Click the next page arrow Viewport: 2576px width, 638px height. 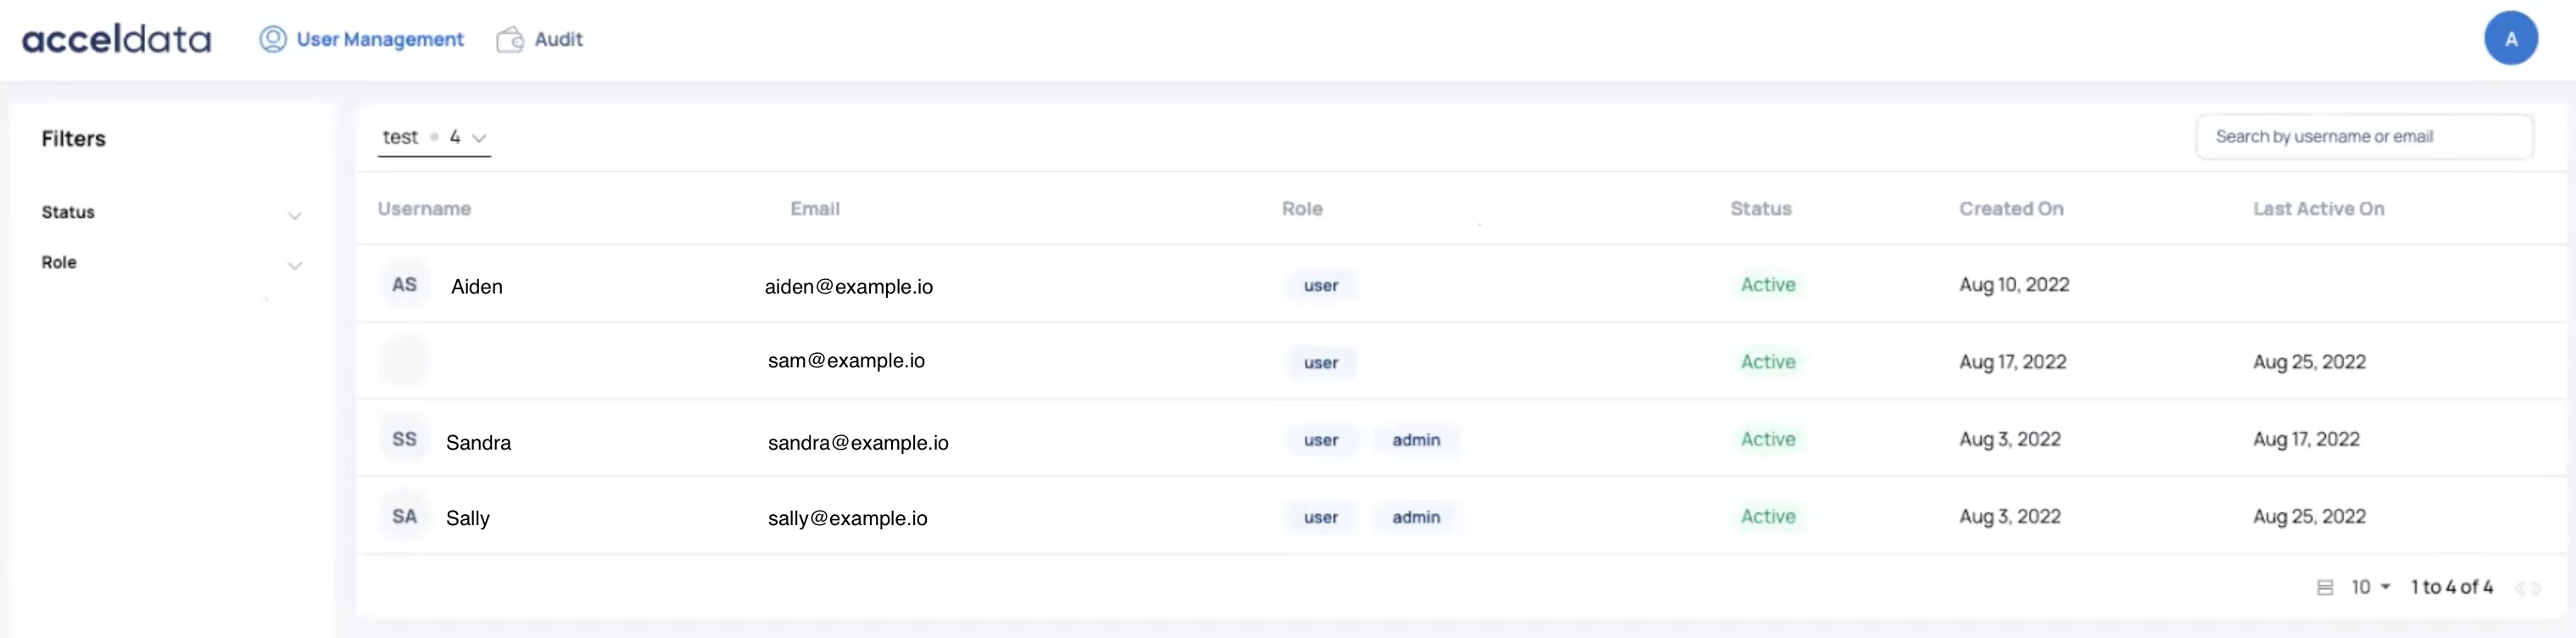point(2537,588)
